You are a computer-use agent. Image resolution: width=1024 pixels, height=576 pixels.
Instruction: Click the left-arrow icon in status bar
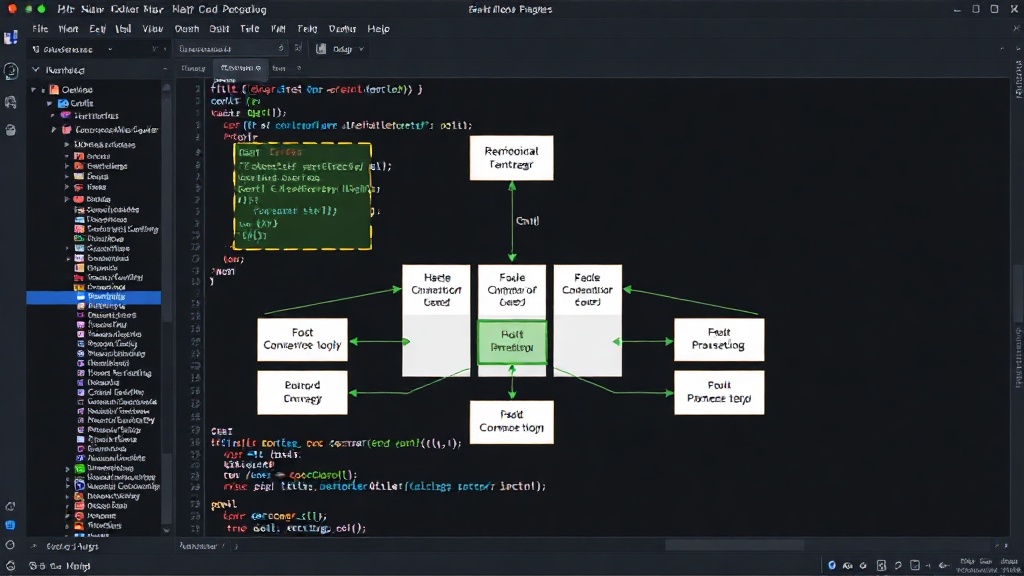(x=944, y=566)
